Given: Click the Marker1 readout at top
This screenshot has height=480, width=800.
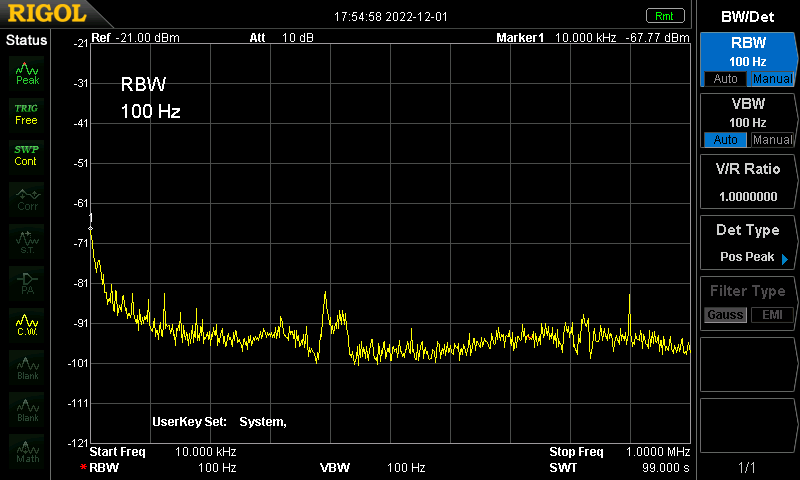Looking at the screenshot, I should coord(592,38).
